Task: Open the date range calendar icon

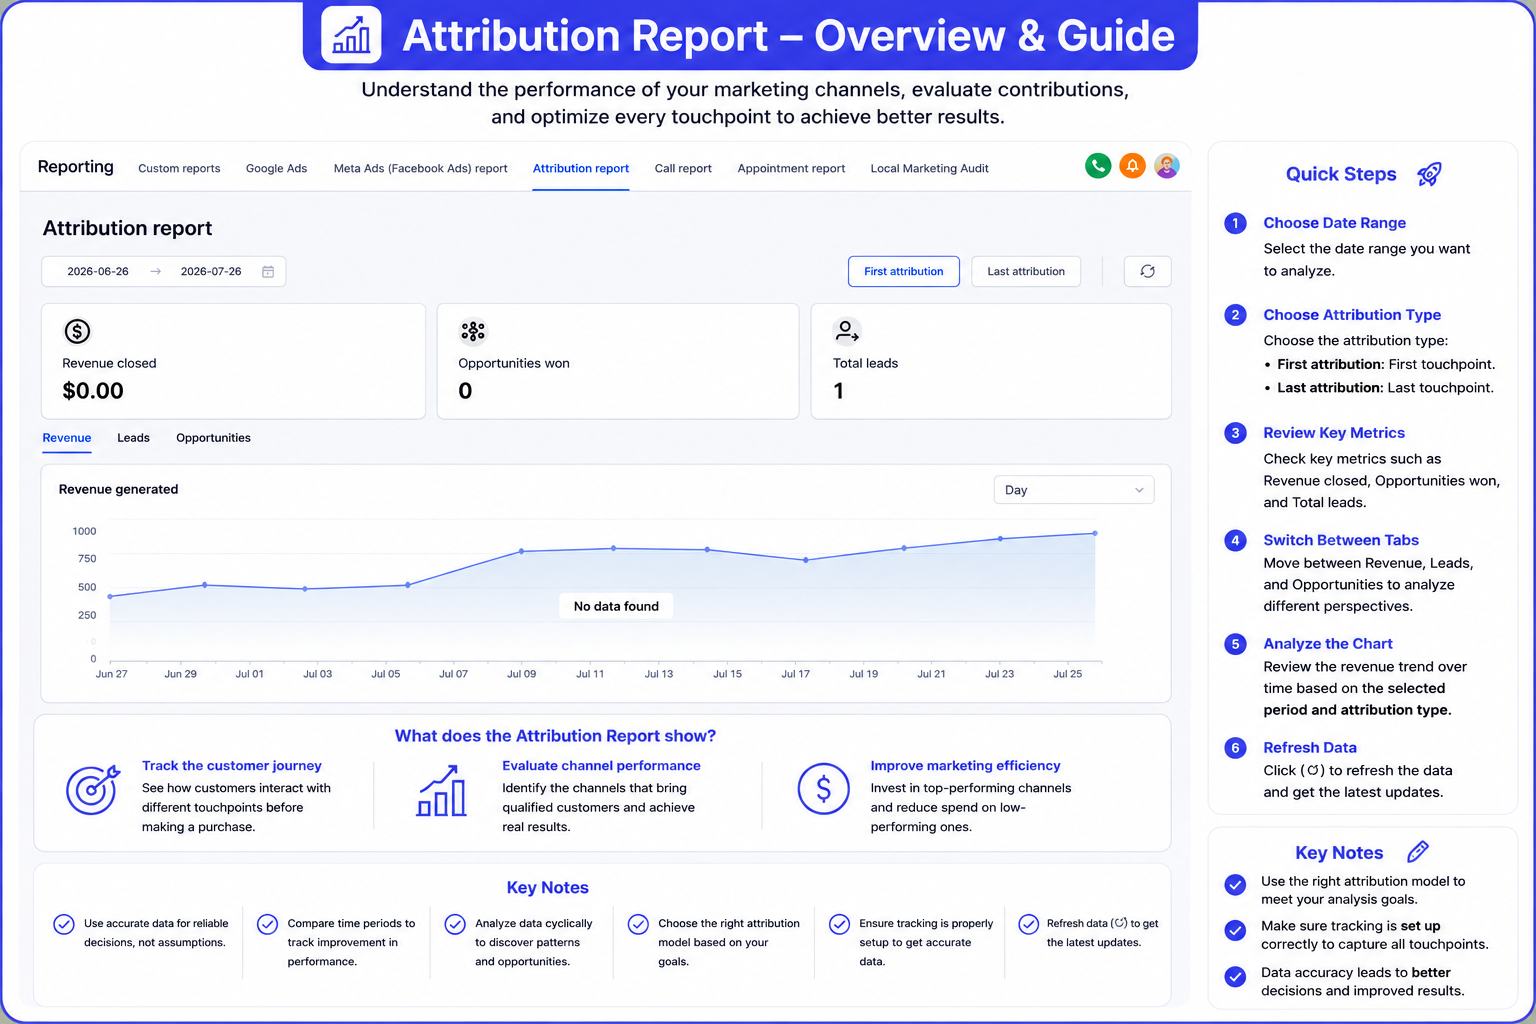Action: 268,271
